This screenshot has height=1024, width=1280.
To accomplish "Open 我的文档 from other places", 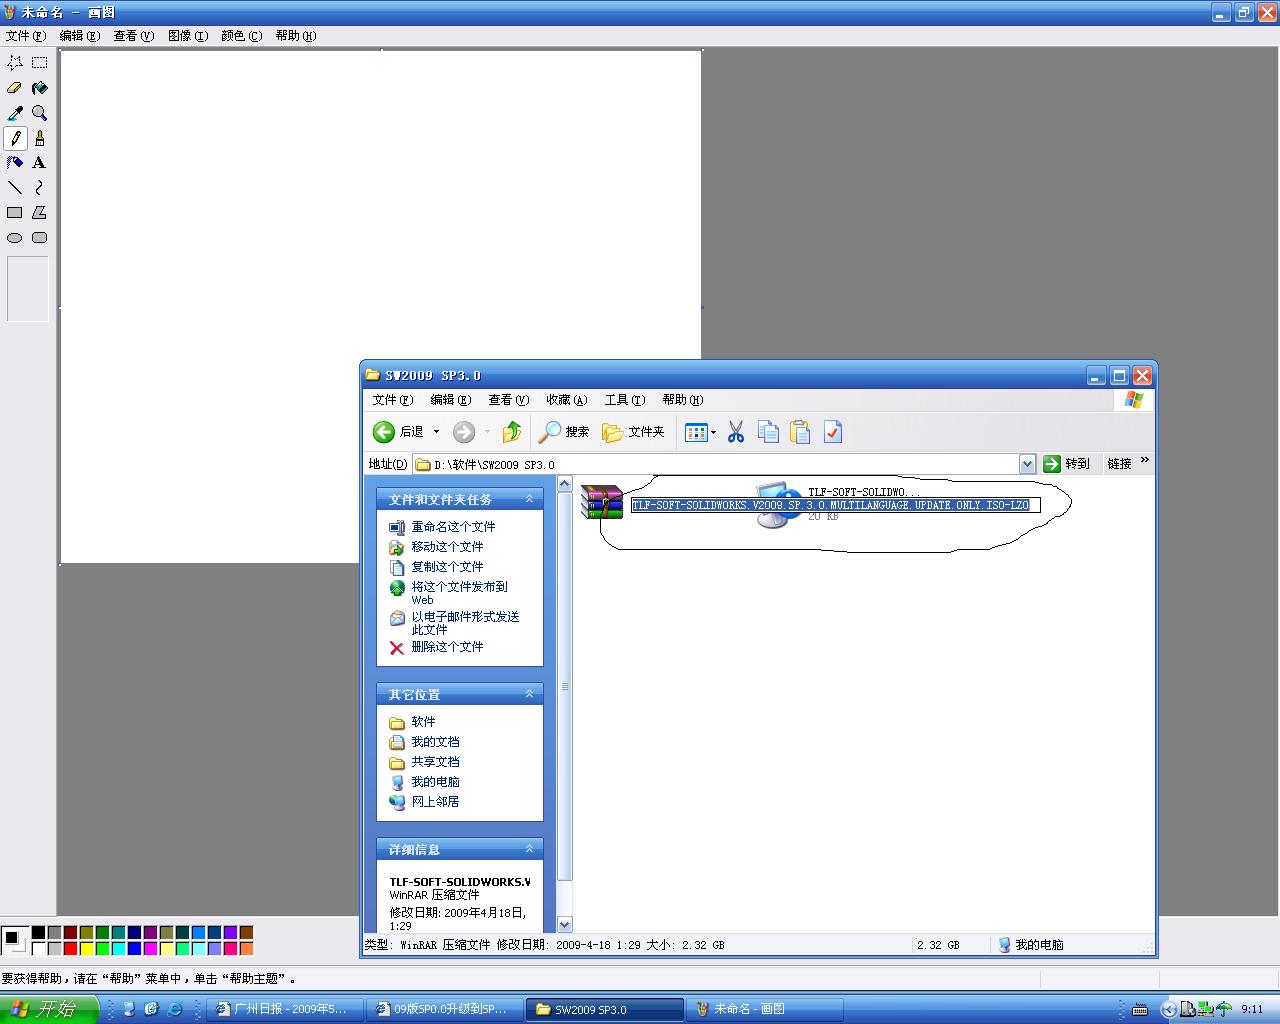I will (435, 742).
